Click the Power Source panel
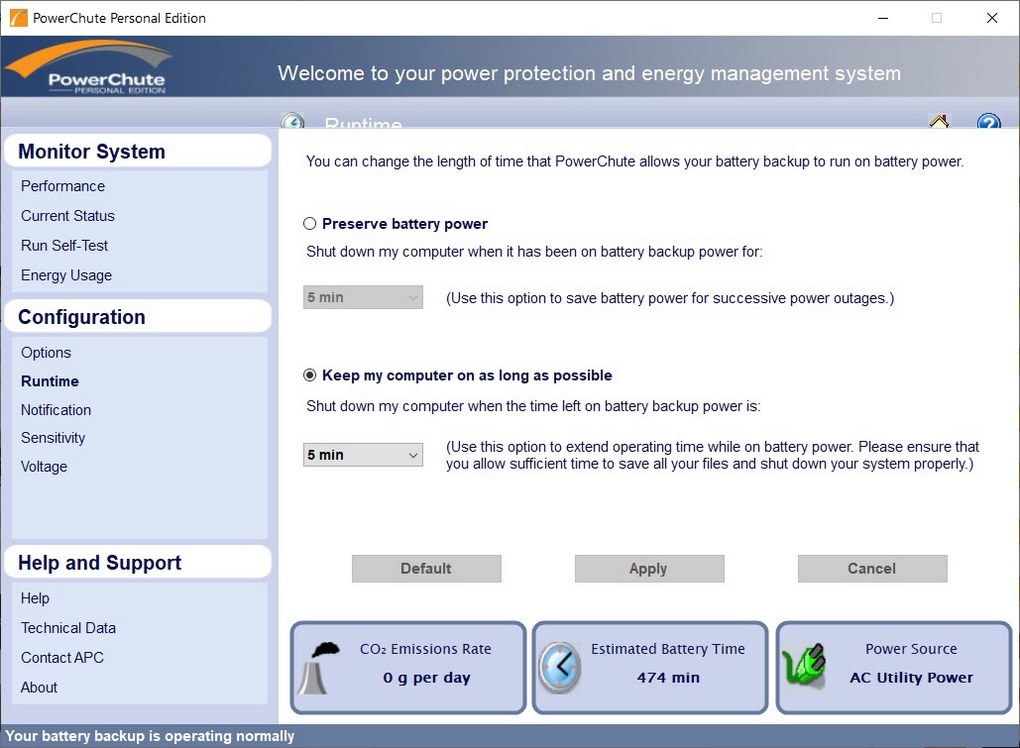Screen dimensions: 1020x748 point(894,667)
